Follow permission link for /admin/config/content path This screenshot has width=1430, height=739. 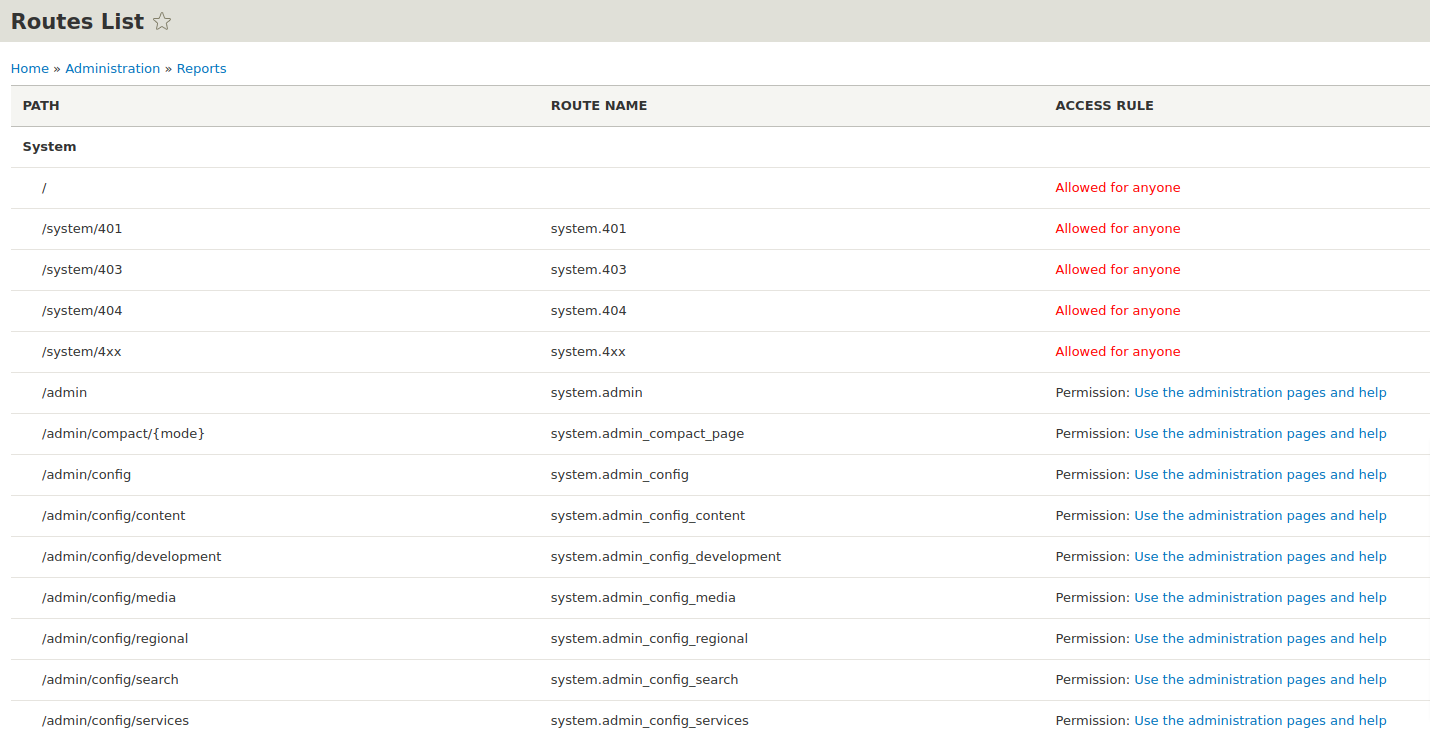[1259, 516]
